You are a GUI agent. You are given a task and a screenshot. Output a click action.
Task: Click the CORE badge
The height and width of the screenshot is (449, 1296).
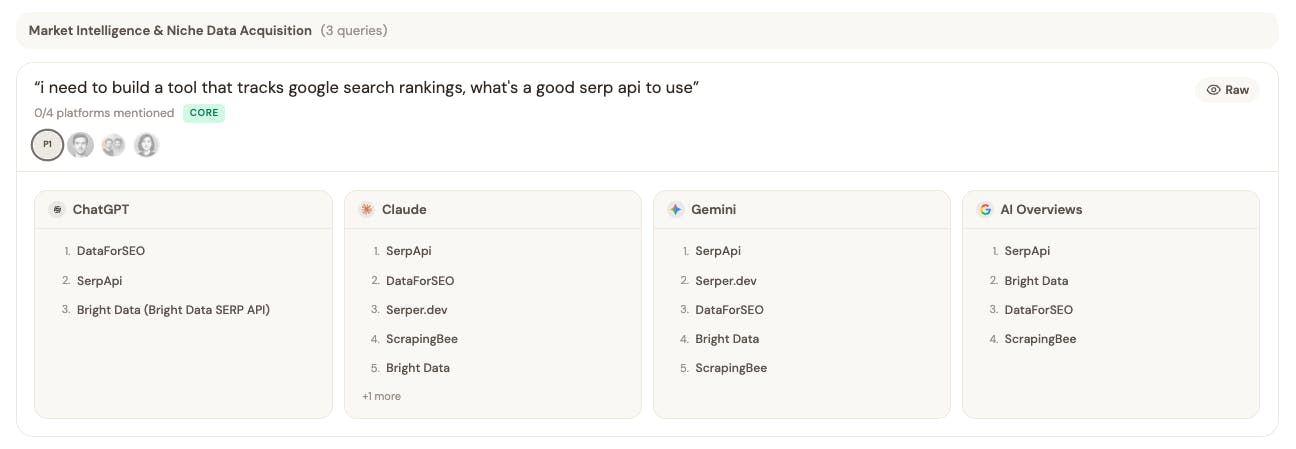pyautogui.click(x=204, y=113)
